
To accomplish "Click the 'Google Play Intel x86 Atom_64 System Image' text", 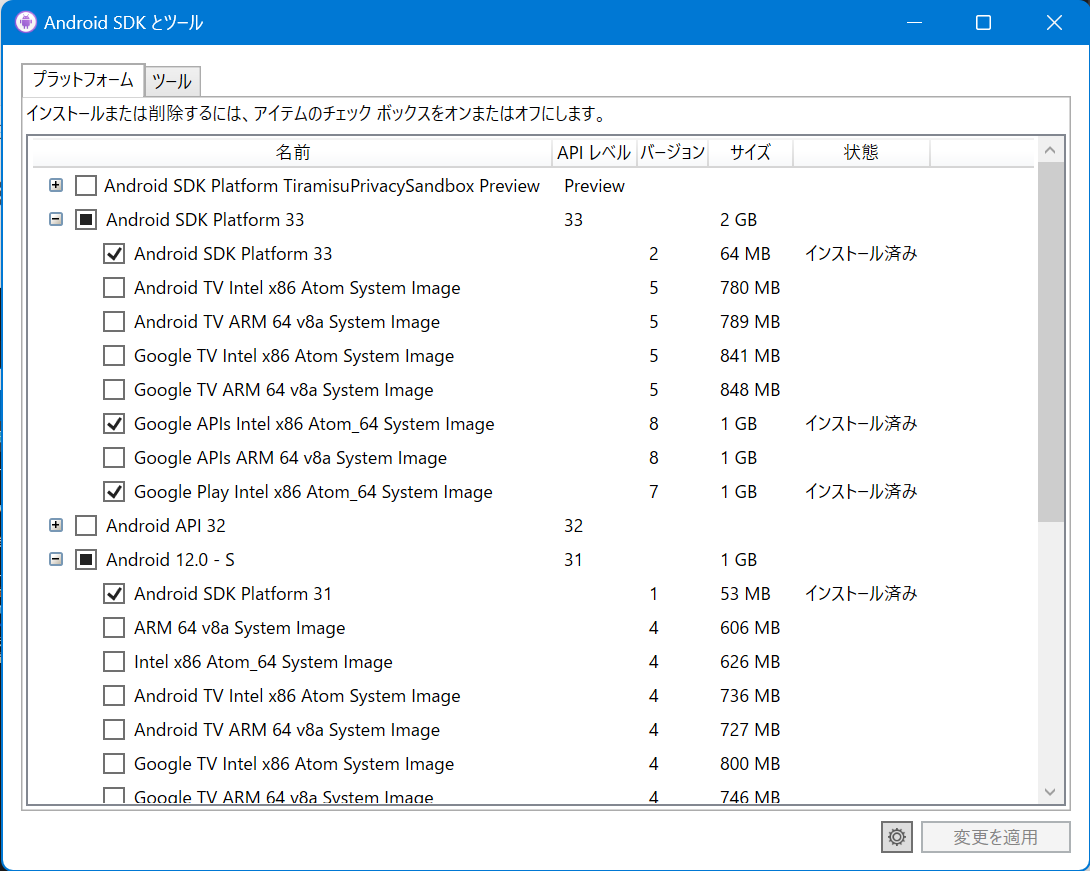I will coord(313,492).
